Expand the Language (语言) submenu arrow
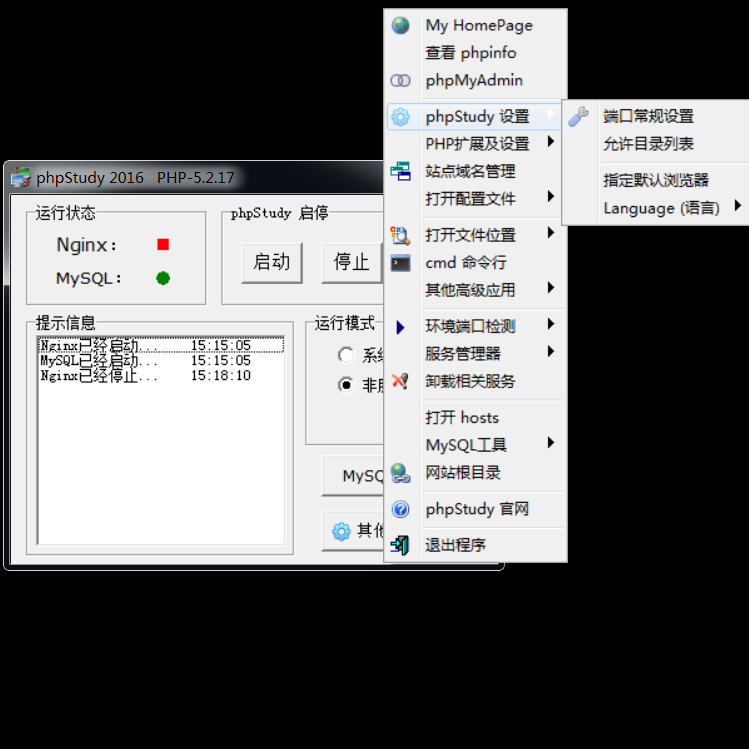 [738, 205]
